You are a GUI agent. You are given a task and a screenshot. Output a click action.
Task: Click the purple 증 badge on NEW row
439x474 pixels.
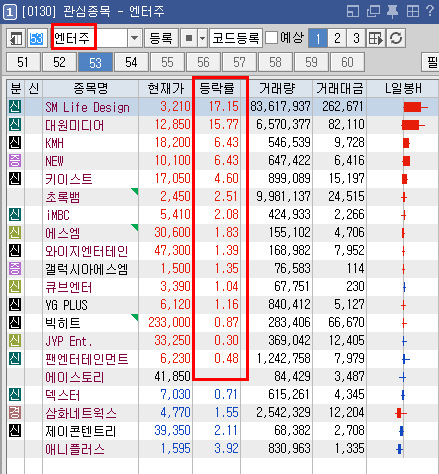(x=15, y=161)
